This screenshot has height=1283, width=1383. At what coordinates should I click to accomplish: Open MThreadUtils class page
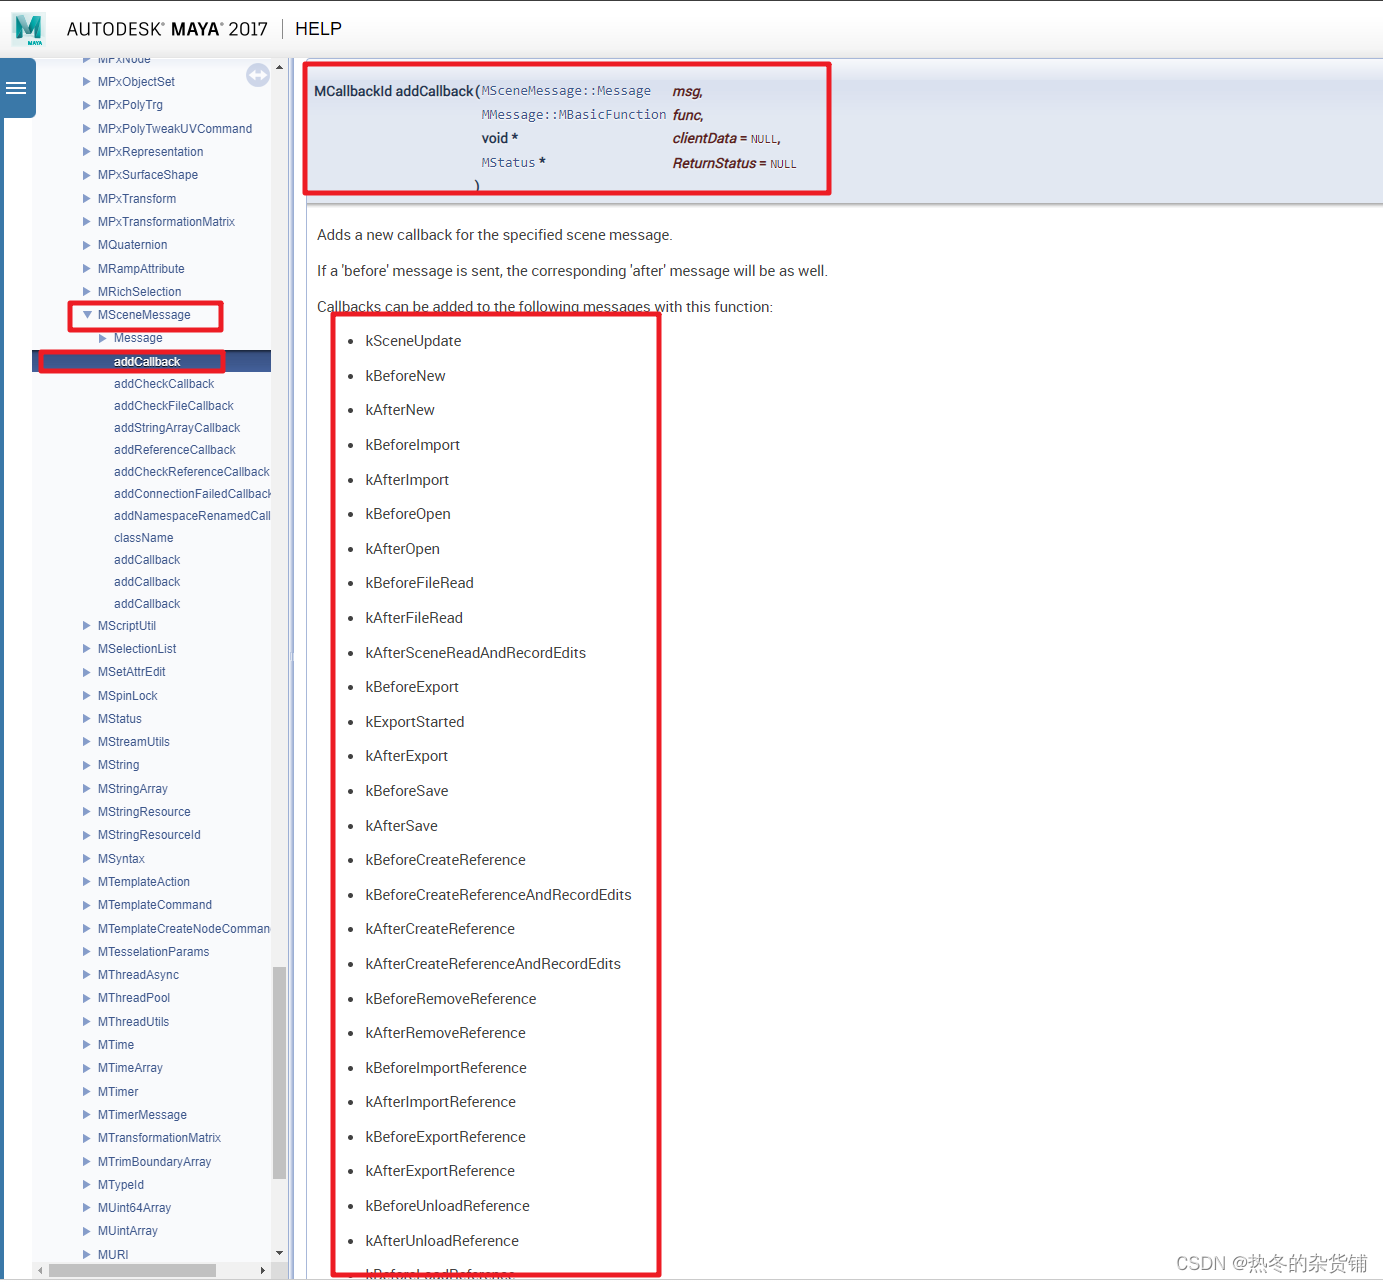click(134, 1022)
